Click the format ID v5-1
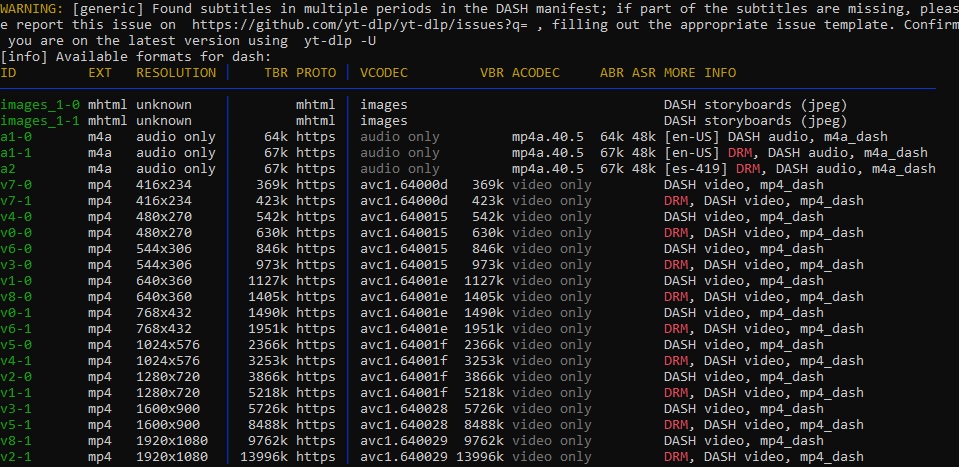The image size is (959, 467). click(x=16, y=424)
